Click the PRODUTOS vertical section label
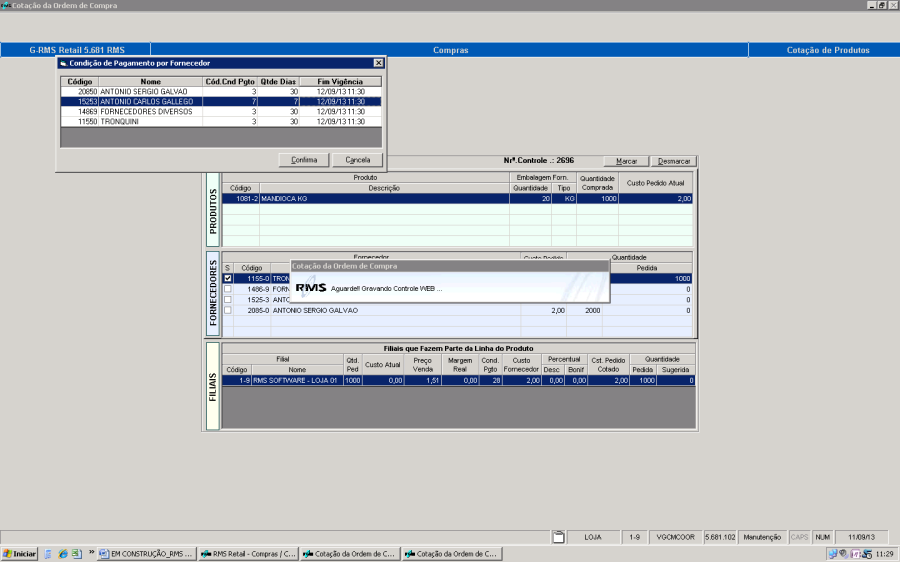This screenshot has height=562, width=900. (213, 210)
